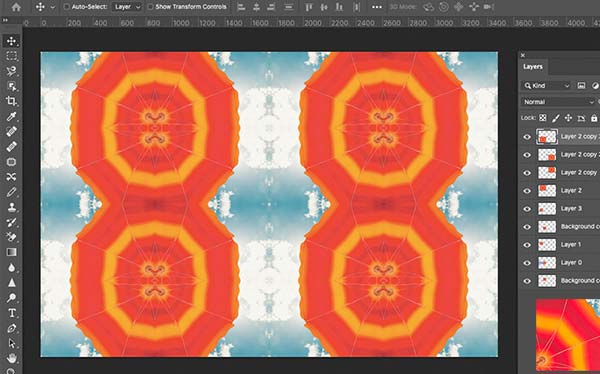Screen dimensions: 600x374
Task: Click the 3D Mode camera scale icon
Action: pos(488,7)
